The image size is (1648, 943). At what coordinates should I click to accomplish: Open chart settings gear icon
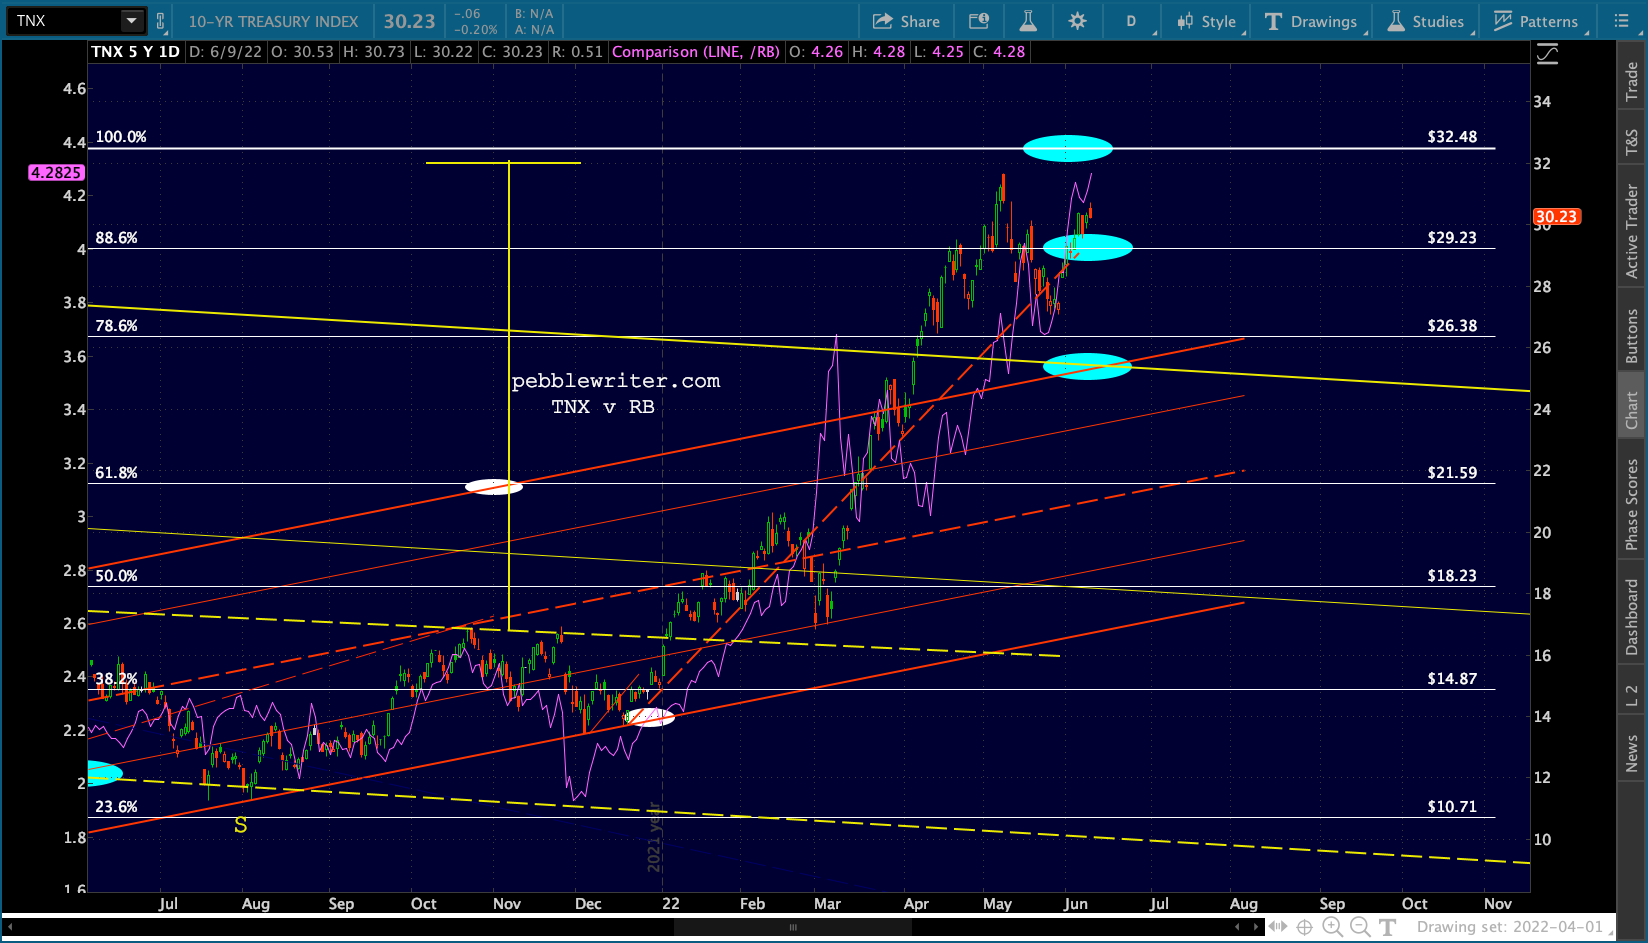(x=1077, y=21)
